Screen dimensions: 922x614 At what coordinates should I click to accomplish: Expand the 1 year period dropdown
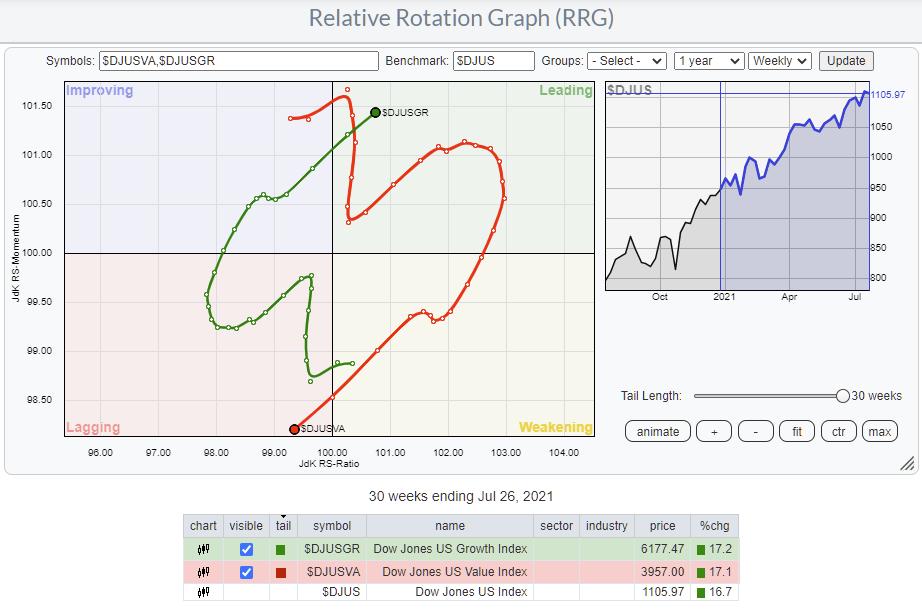pyautogui.click(x=708, y=61)
